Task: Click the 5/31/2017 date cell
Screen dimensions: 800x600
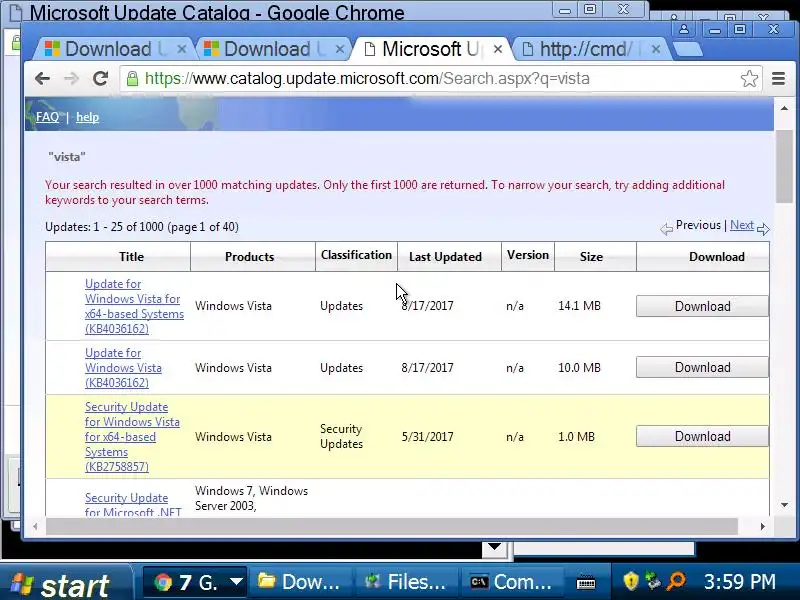Action: 427,437
